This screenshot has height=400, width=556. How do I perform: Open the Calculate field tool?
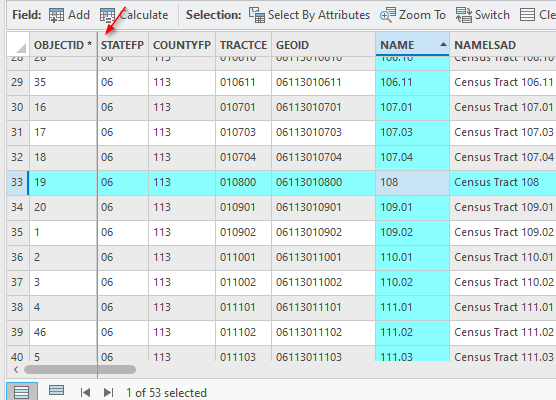[134, 15]
